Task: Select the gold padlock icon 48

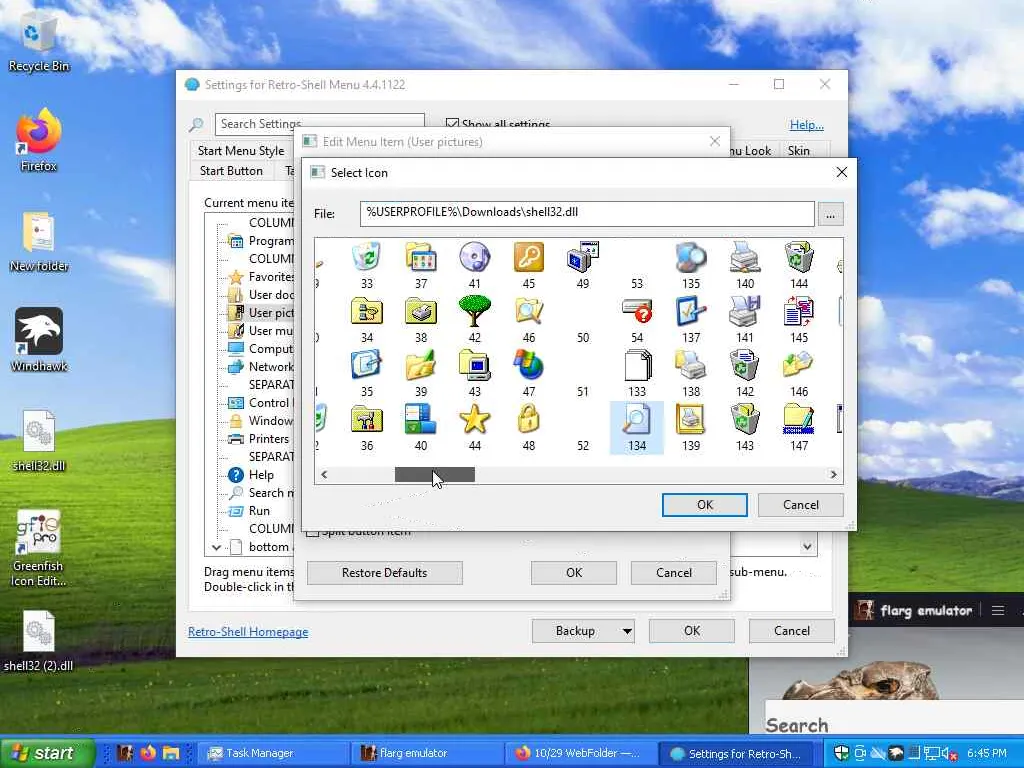Action: (x=528, y=419)
